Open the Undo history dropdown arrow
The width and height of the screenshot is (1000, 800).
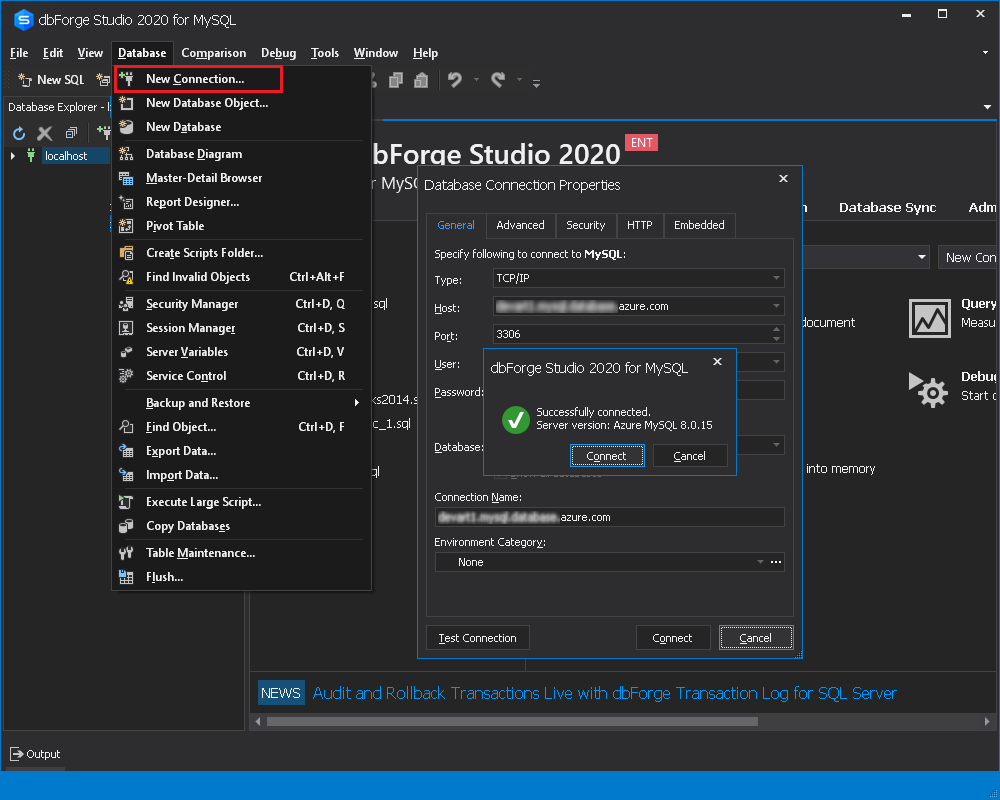(476, 80)
